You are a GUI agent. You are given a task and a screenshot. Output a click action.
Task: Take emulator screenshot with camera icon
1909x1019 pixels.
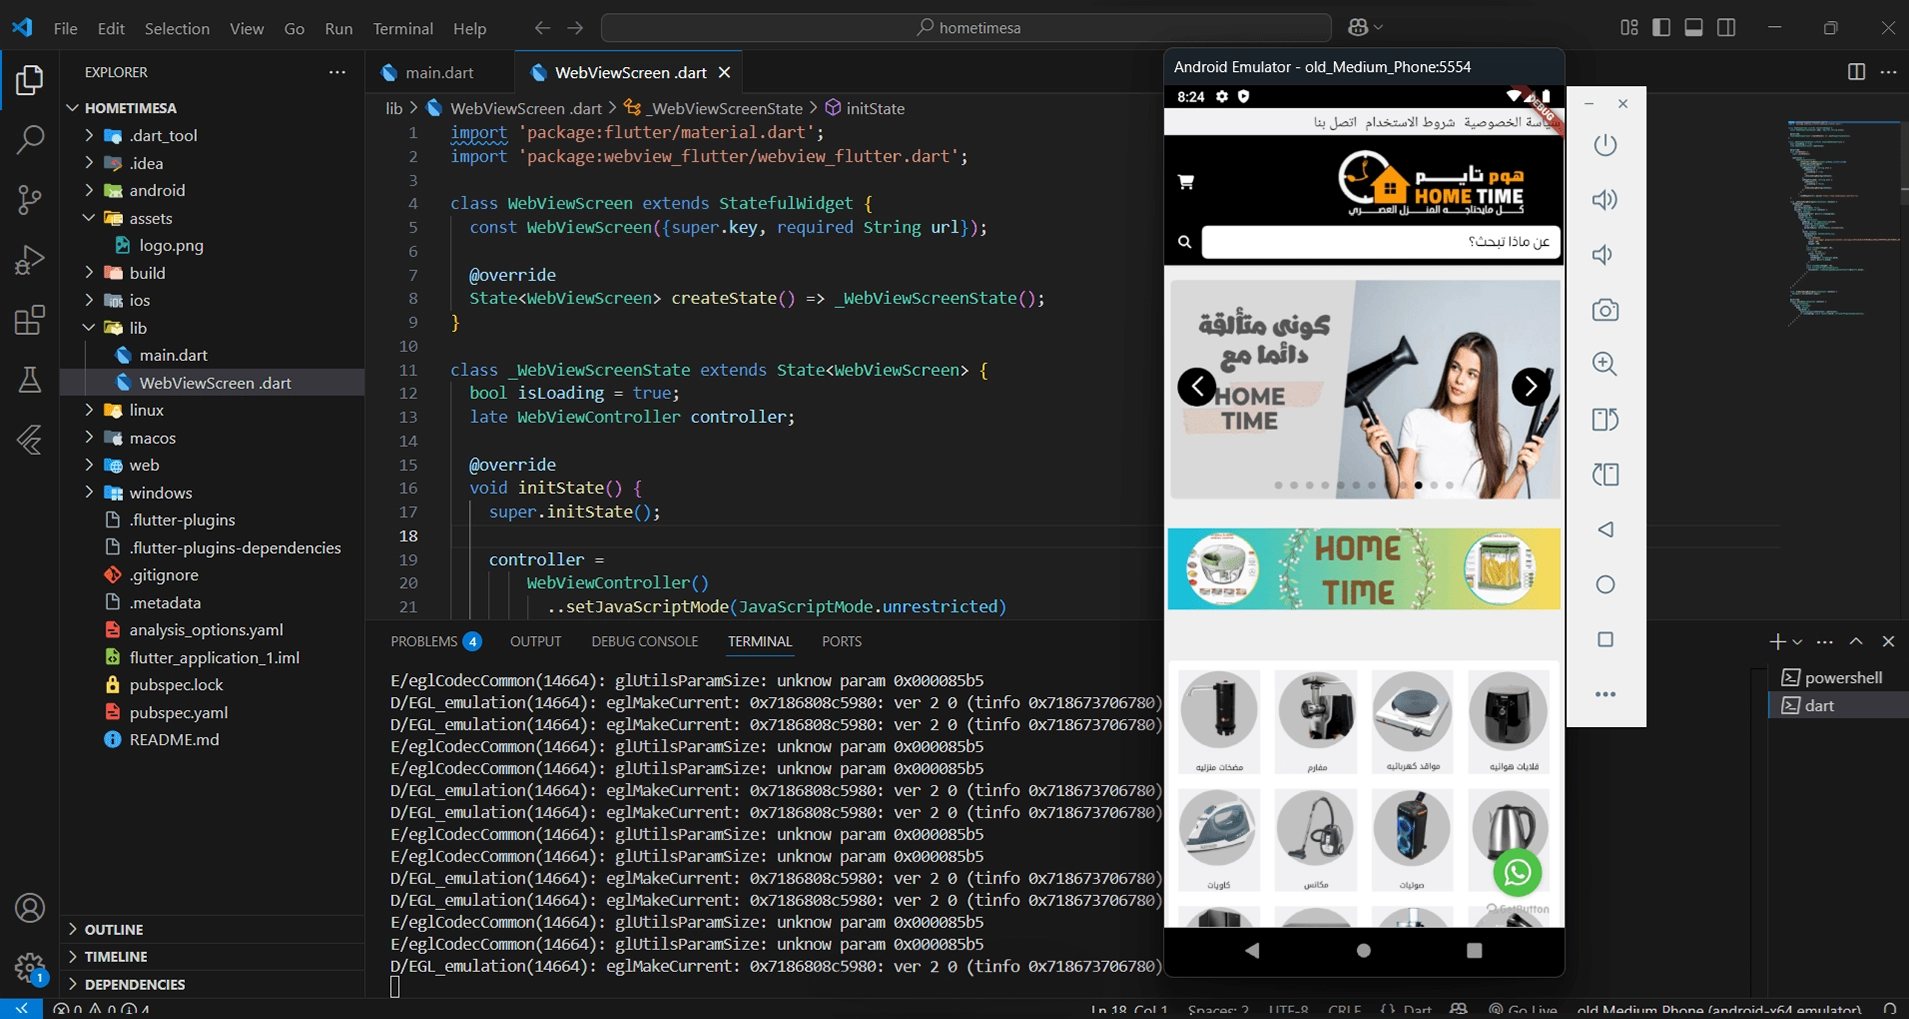1605,310
